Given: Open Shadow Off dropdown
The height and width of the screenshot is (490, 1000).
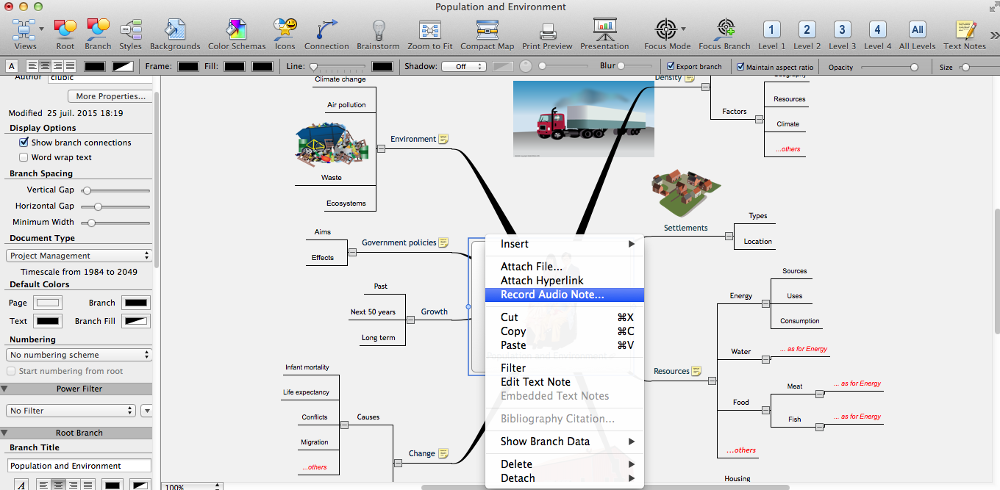Looking at the screenshot, I should coord(464,66).
